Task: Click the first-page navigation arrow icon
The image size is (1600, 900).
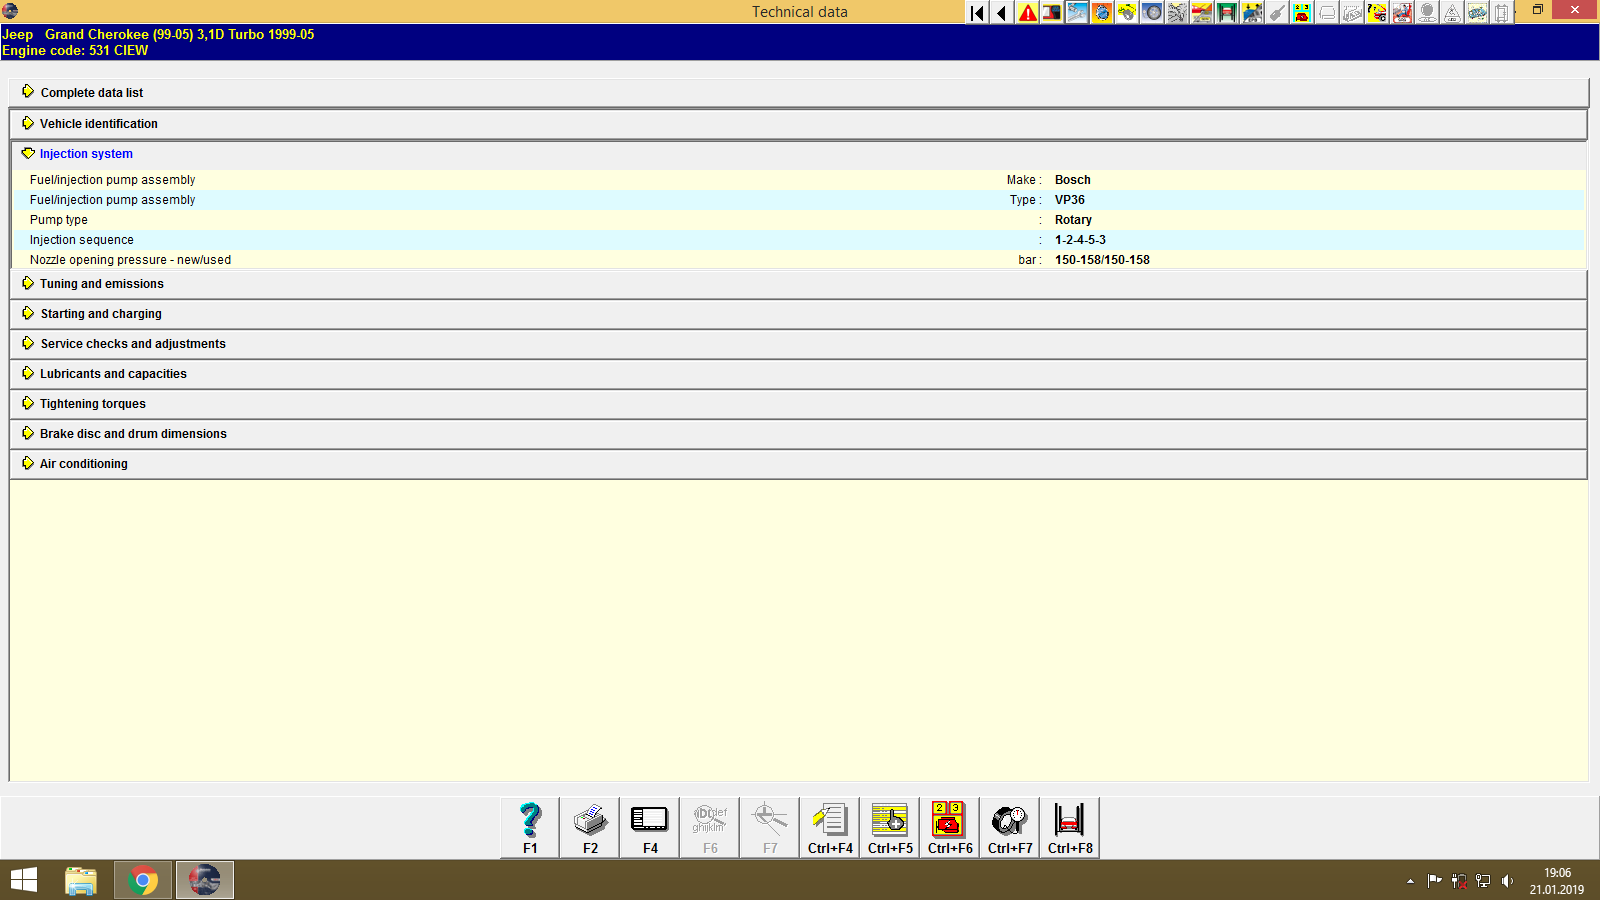Action: (975, 13)
